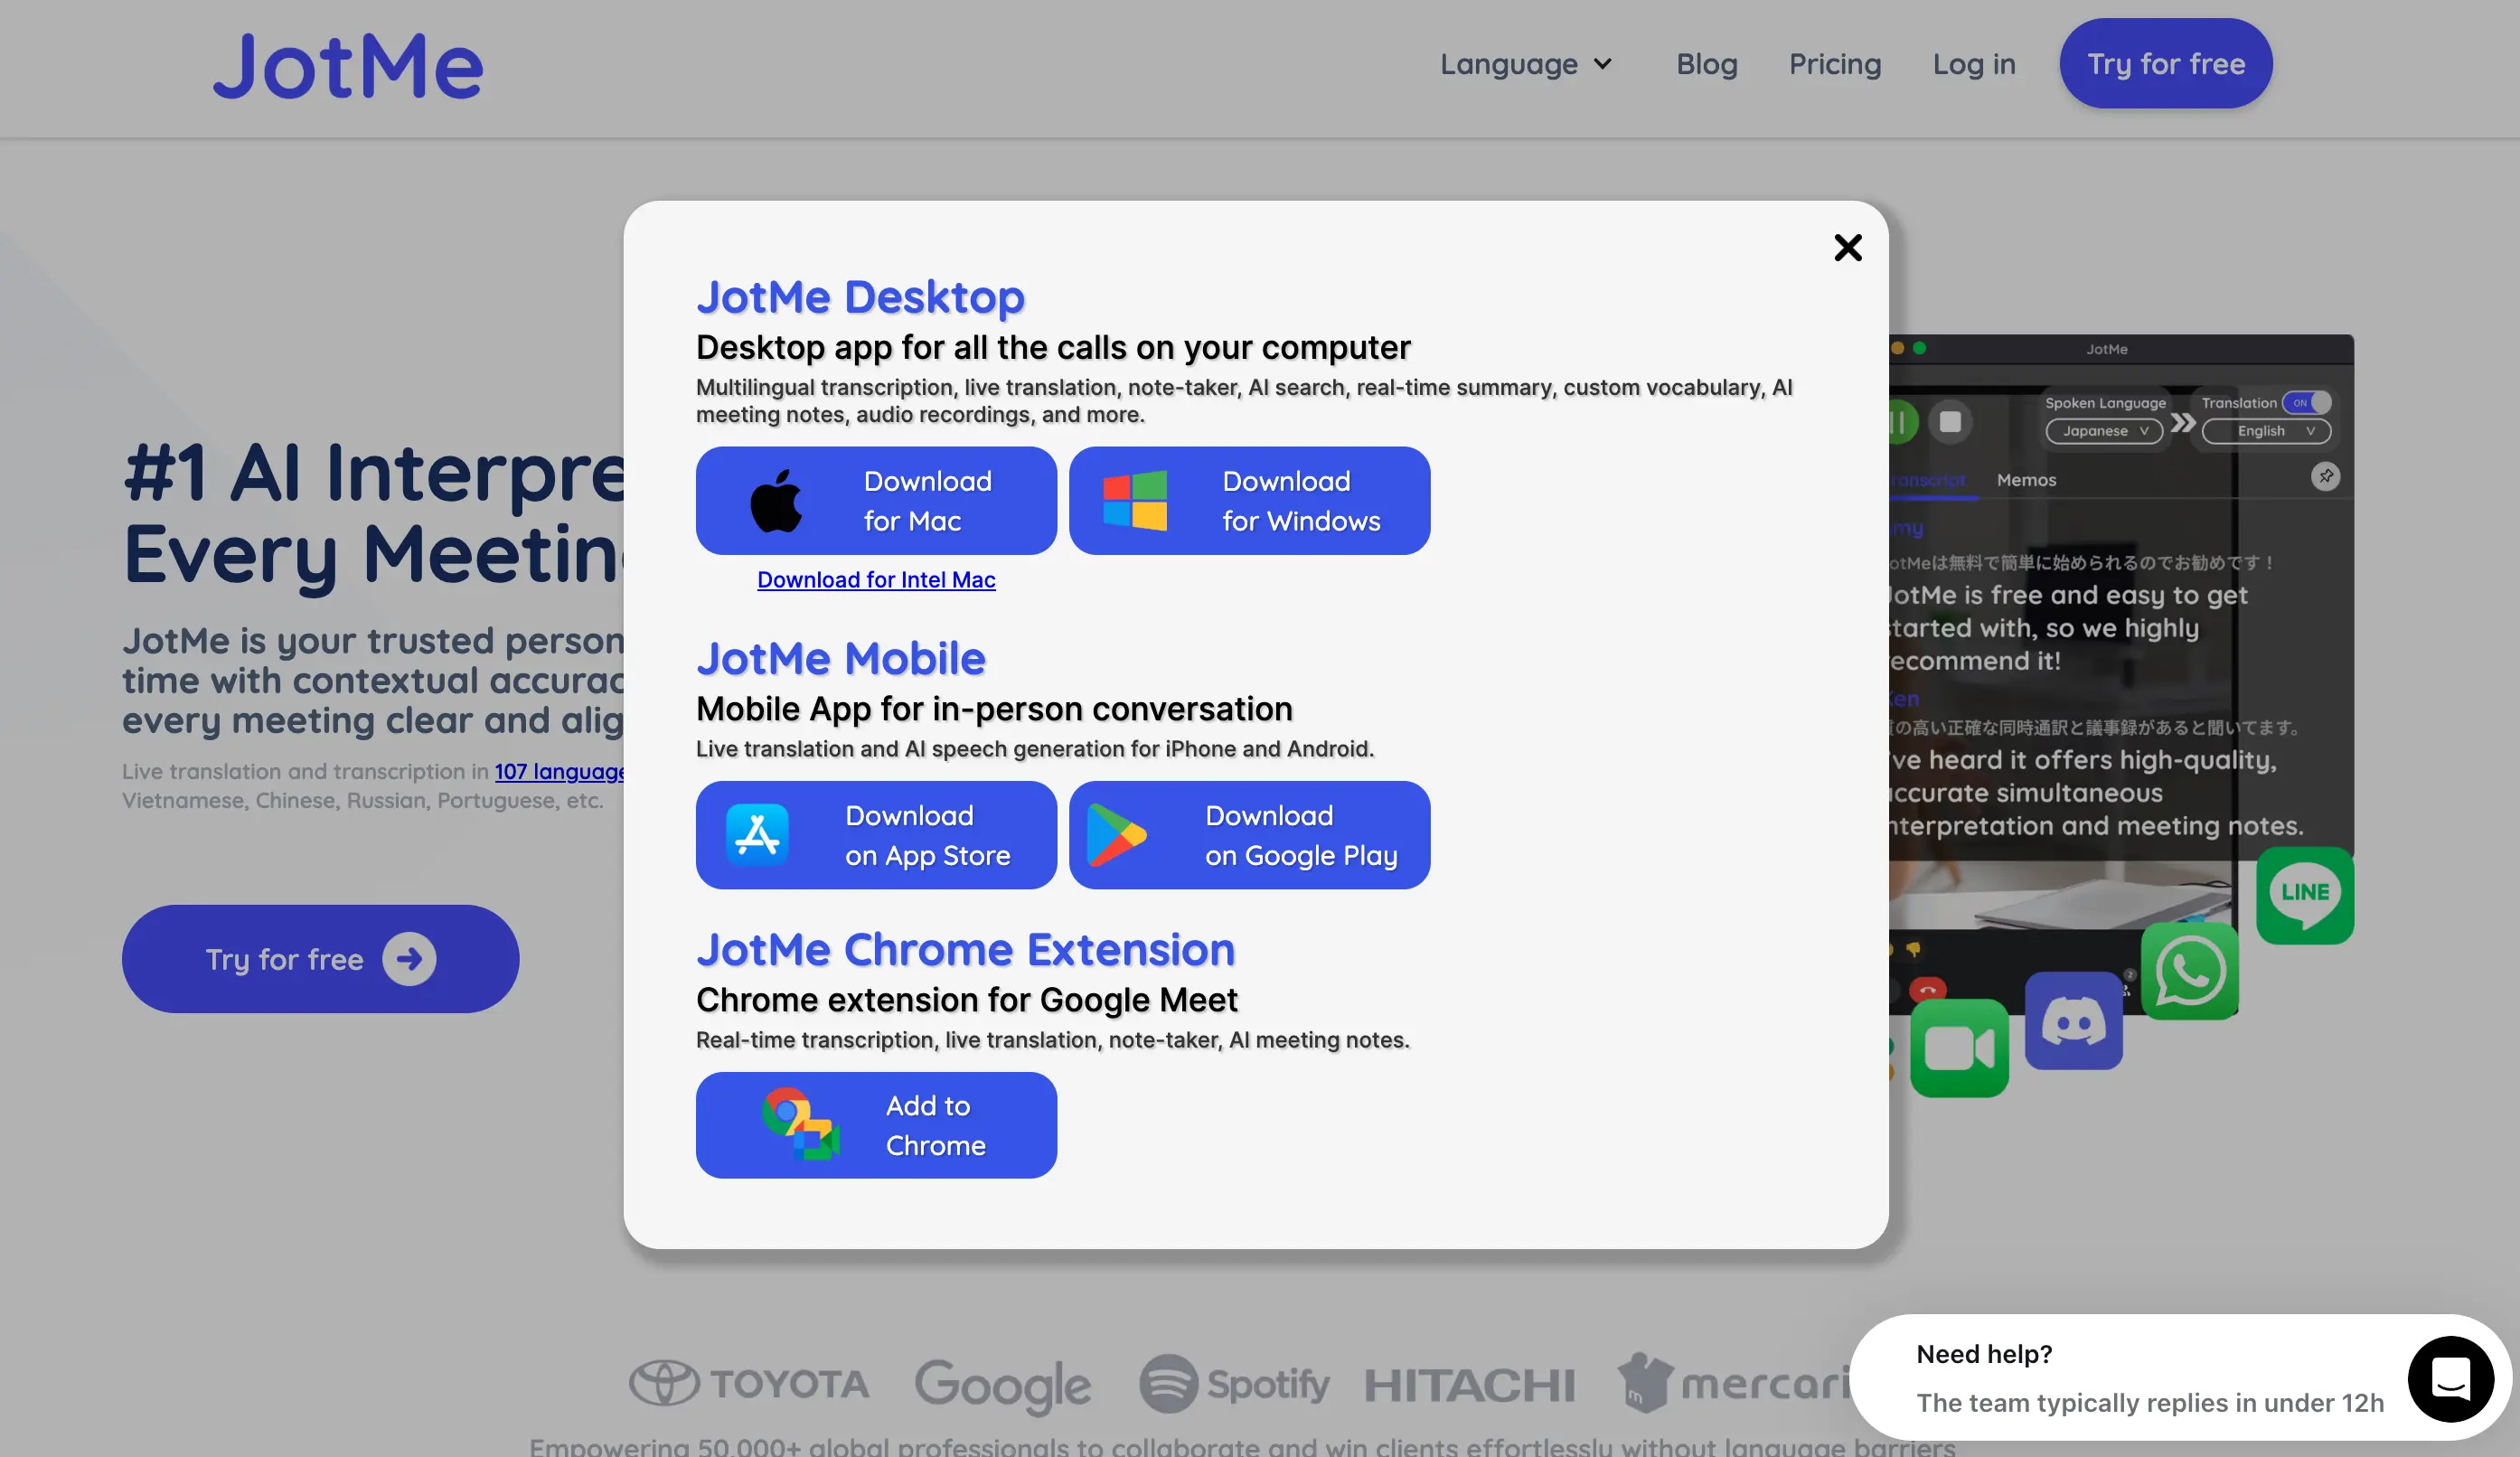2520x1457 pixels.
Task: Switch to the Memos tab
Action: coord(2027,480)
